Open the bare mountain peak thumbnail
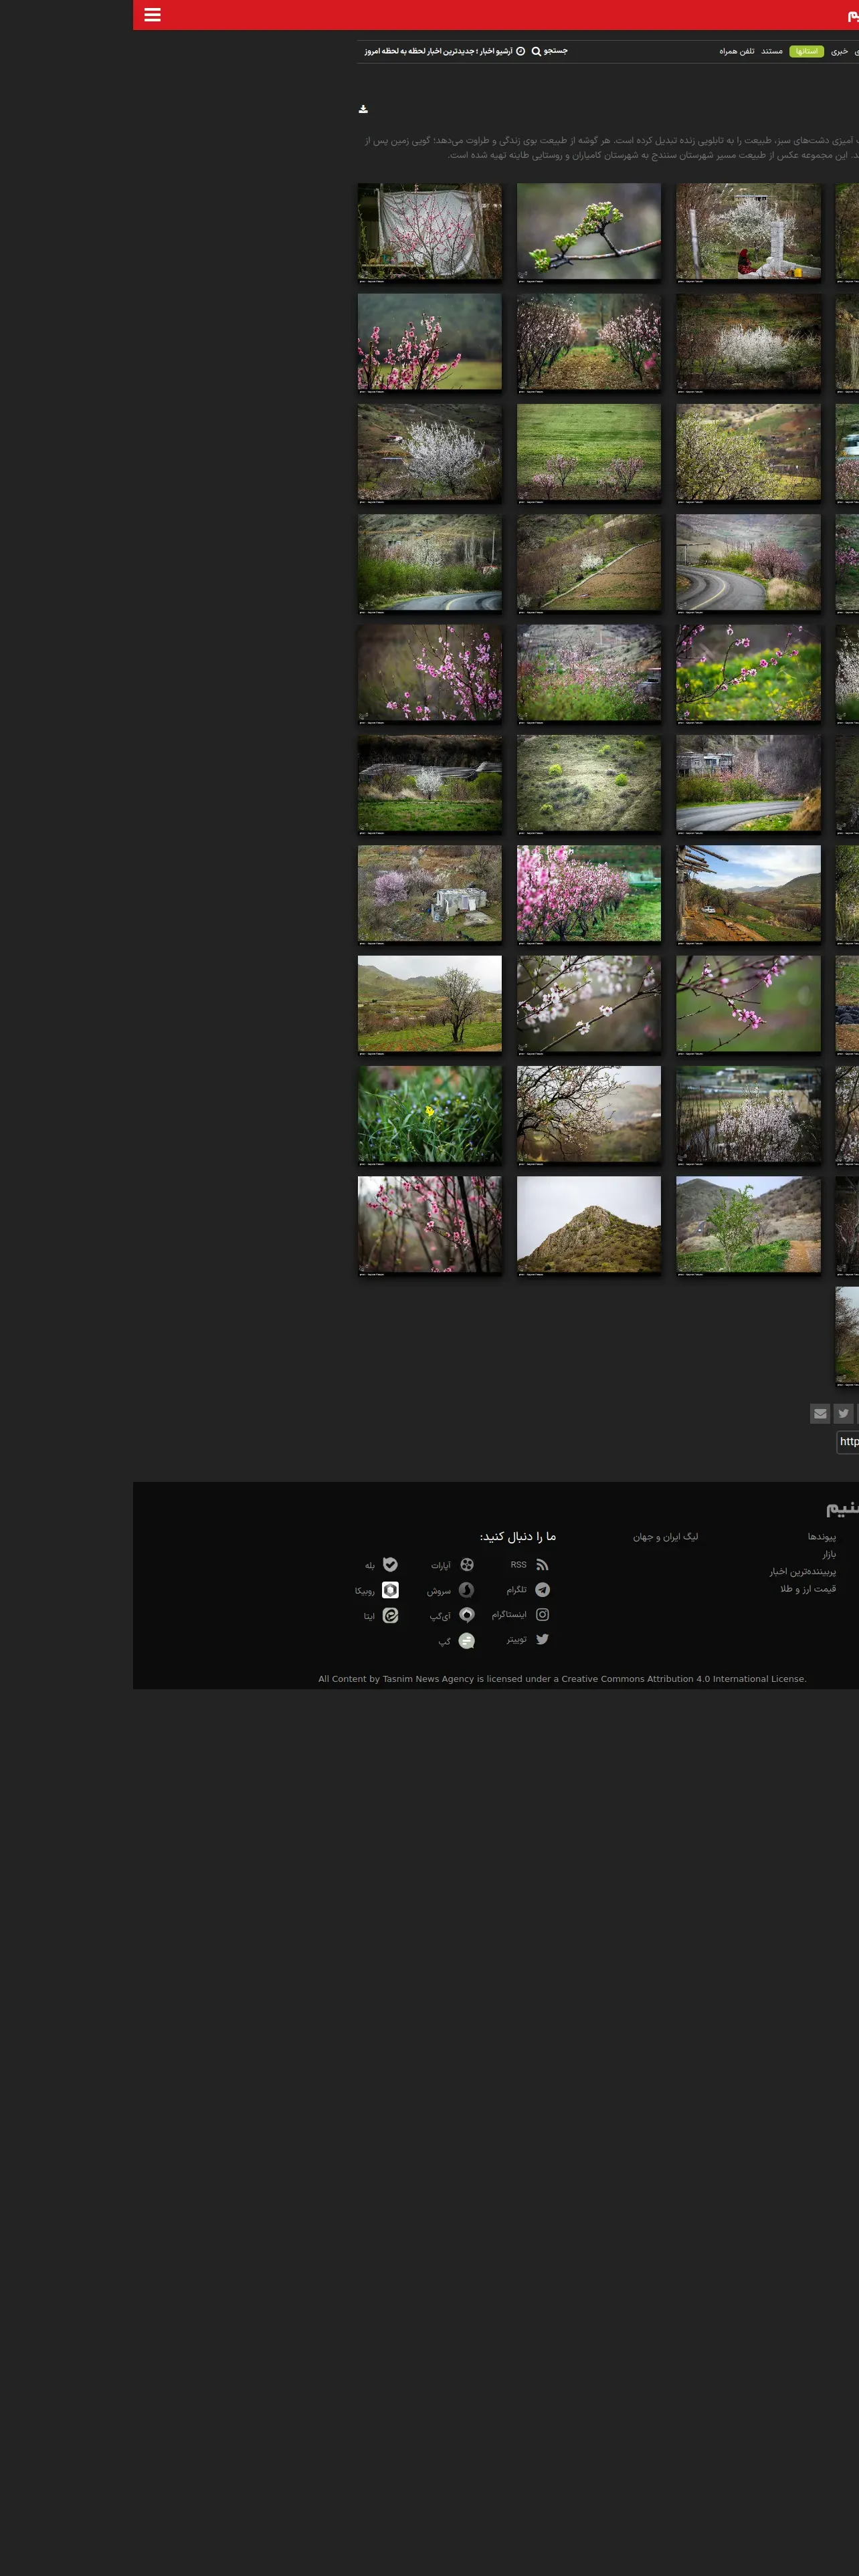 [589, 1224]
